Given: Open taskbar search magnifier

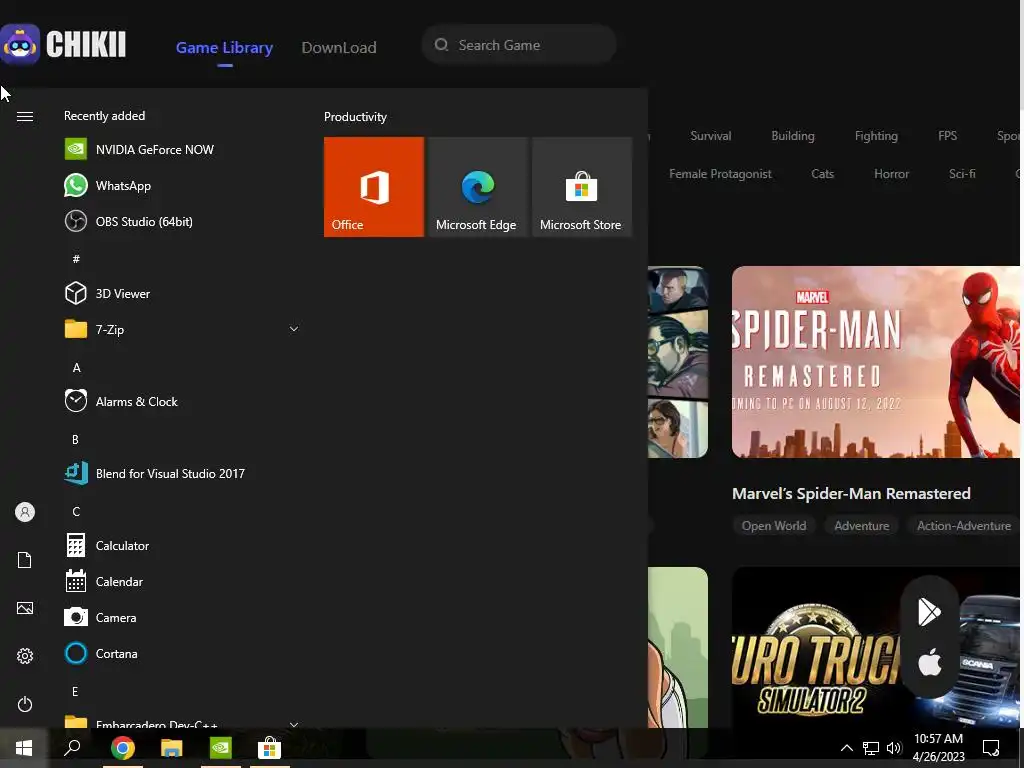Looking at the screenshot, I should click(x=72, y=748).
